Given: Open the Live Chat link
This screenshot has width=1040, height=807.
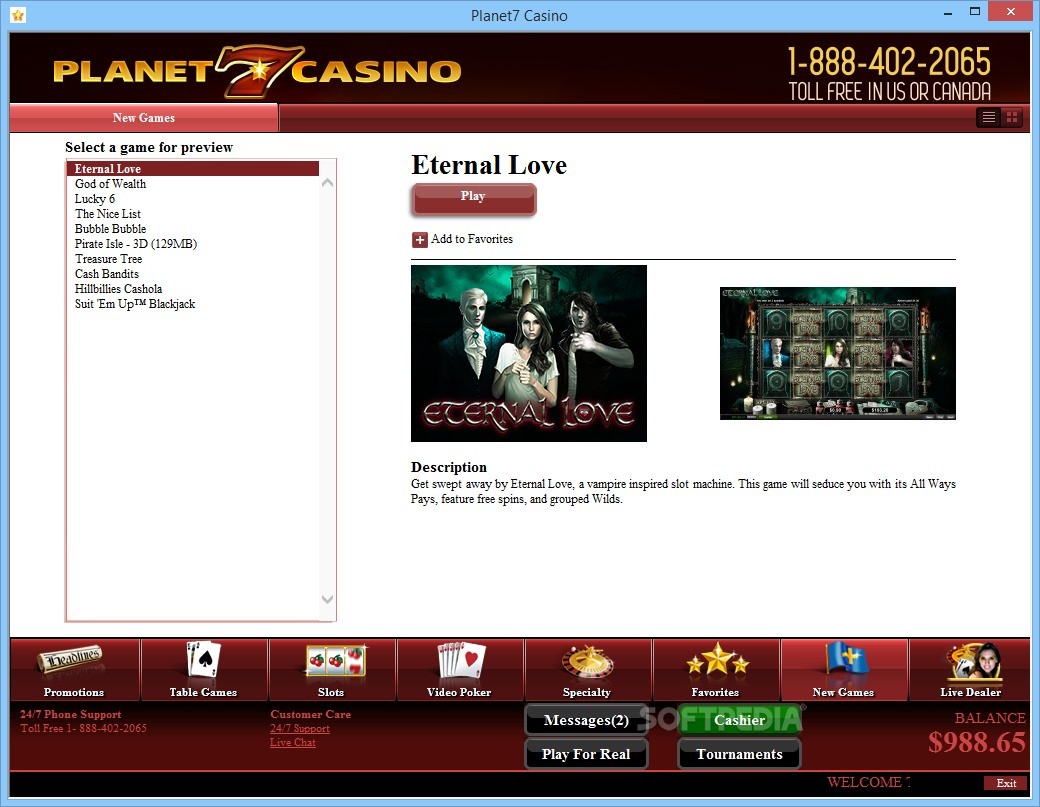Looking at the screenshot, I should 292,743.
